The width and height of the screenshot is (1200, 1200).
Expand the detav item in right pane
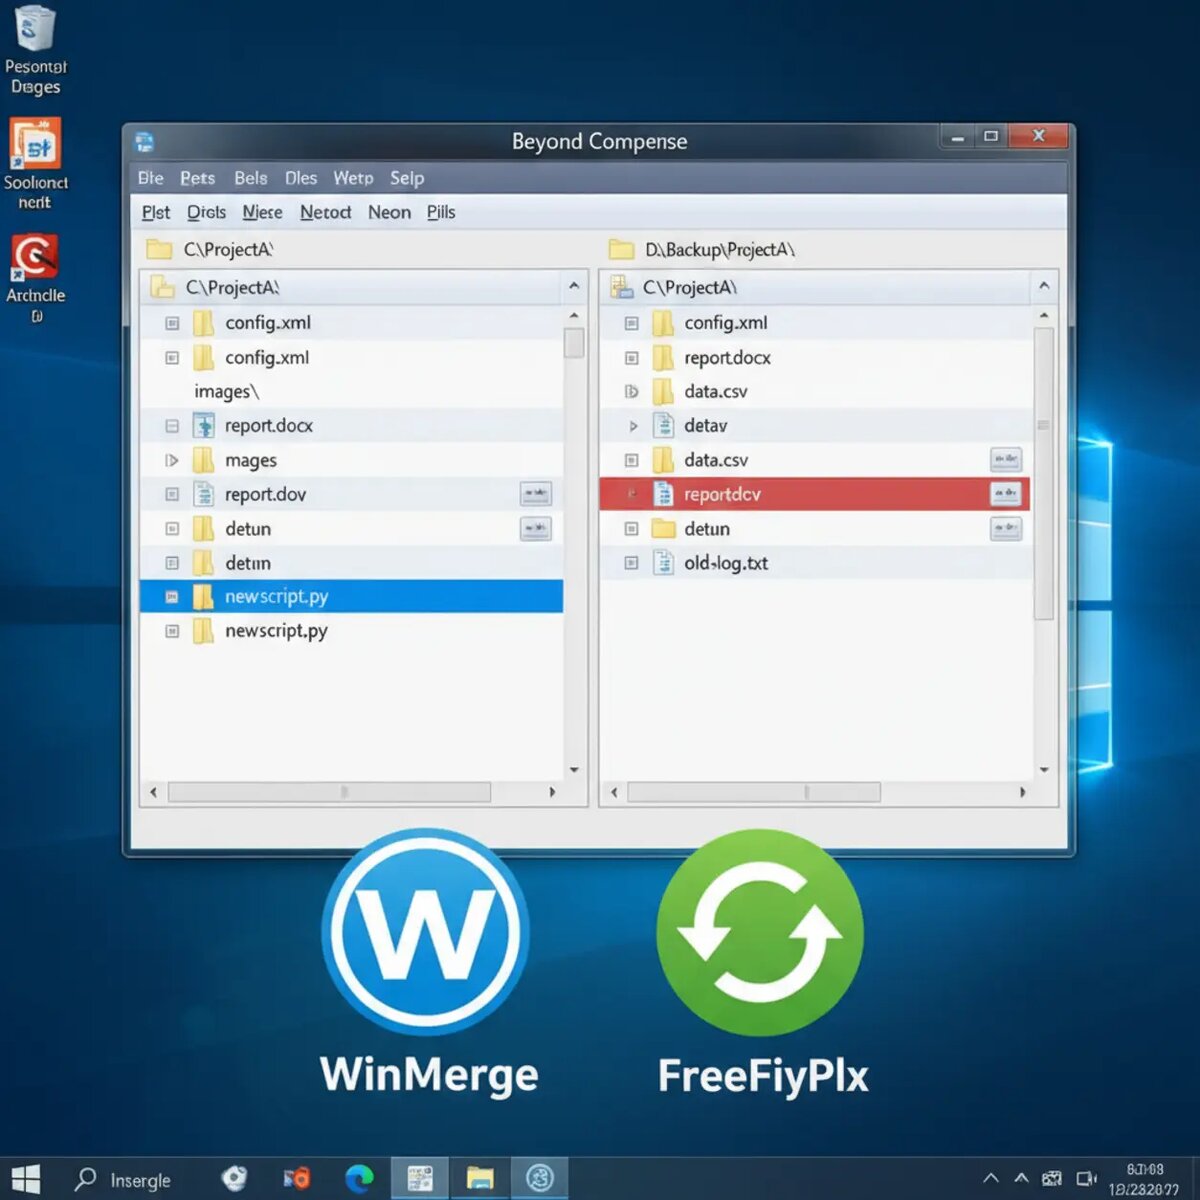(x=632, y=426)
